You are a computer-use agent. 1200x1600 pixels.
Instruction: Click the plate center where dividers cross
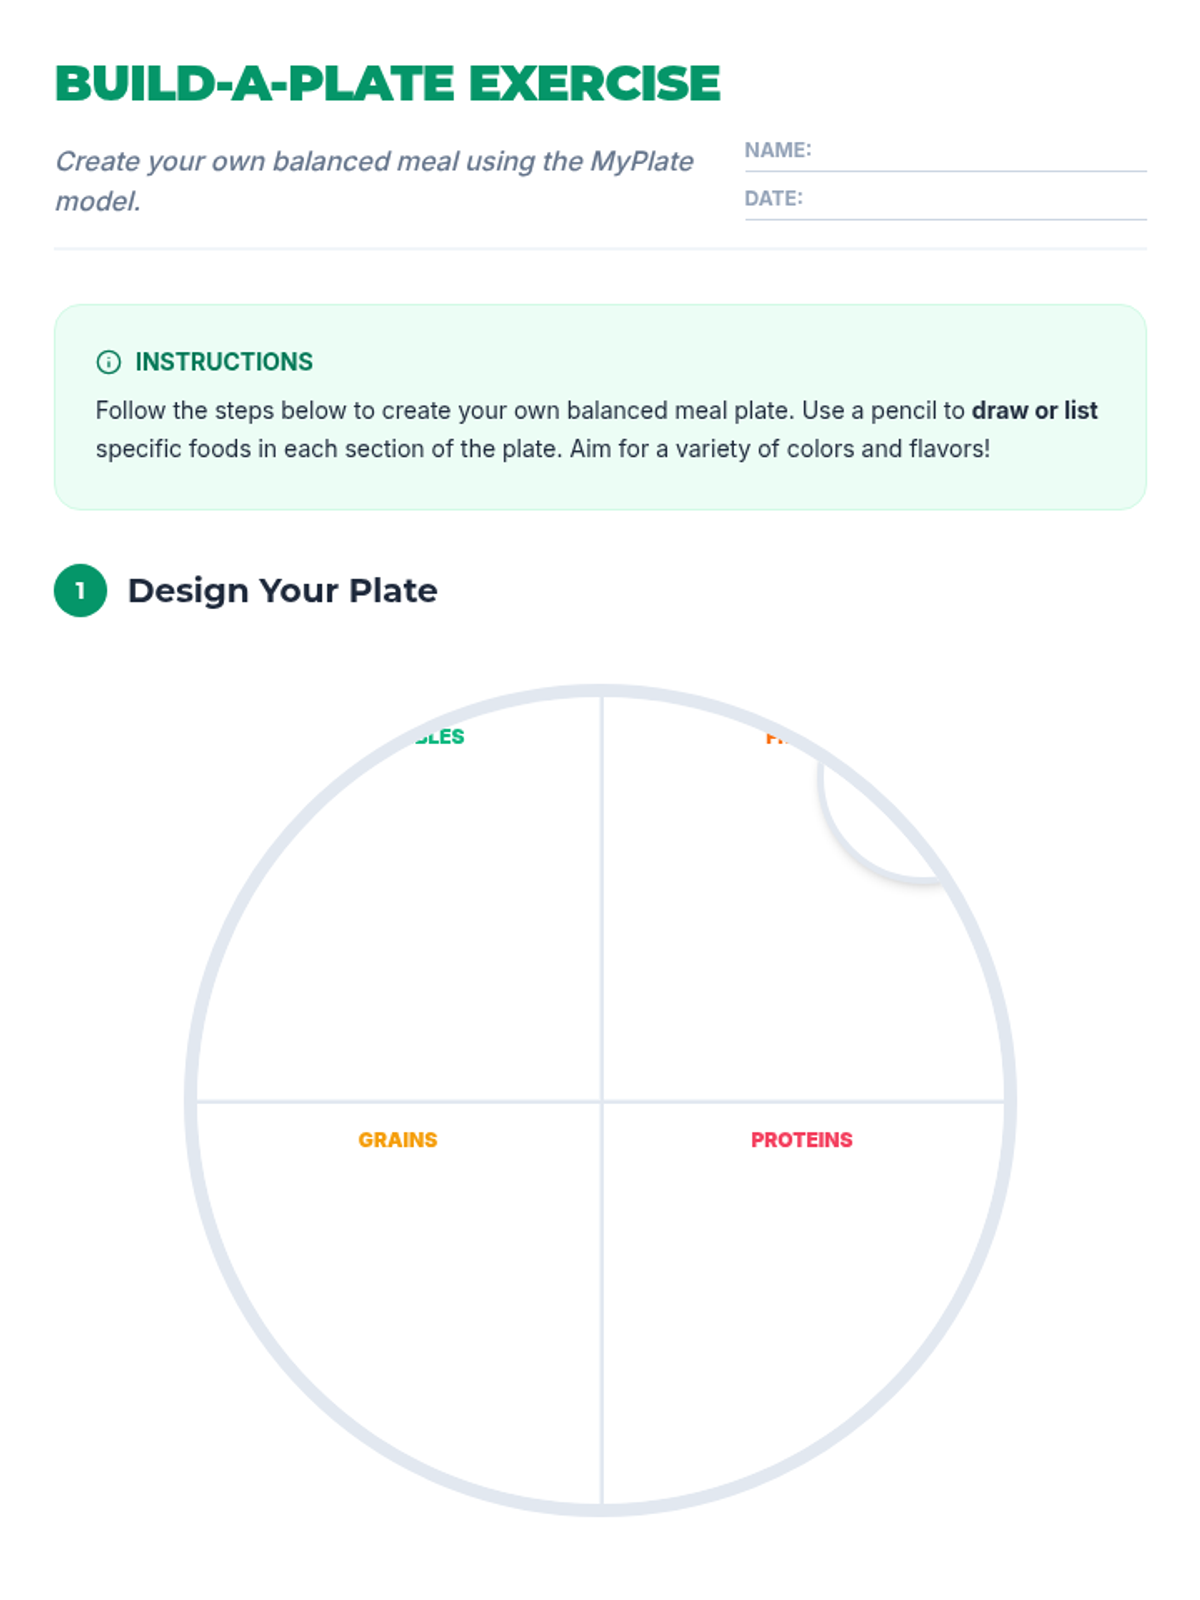point(602,1102)
